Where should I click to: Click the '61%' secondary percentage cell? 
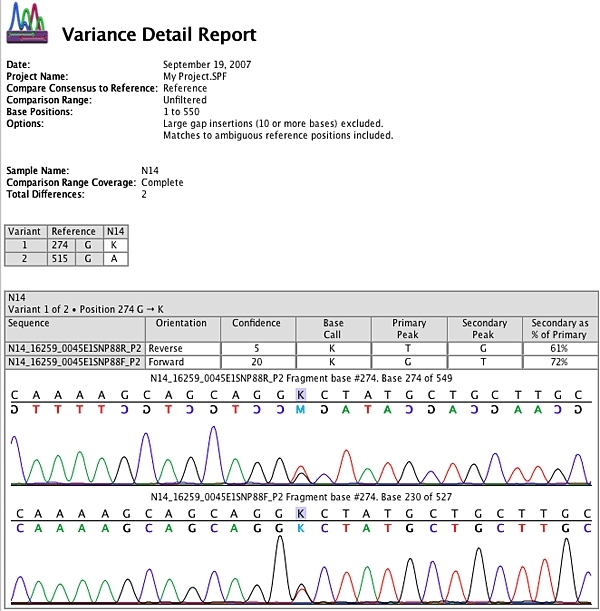[x=559, y=348]
